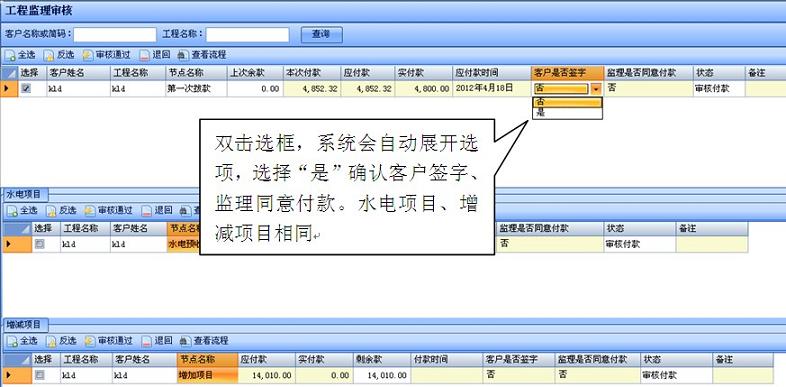This screenshot has height=387, width=786.
Task: Click 退回 in the 水电项目 toolbar
Action: [157, 211]
